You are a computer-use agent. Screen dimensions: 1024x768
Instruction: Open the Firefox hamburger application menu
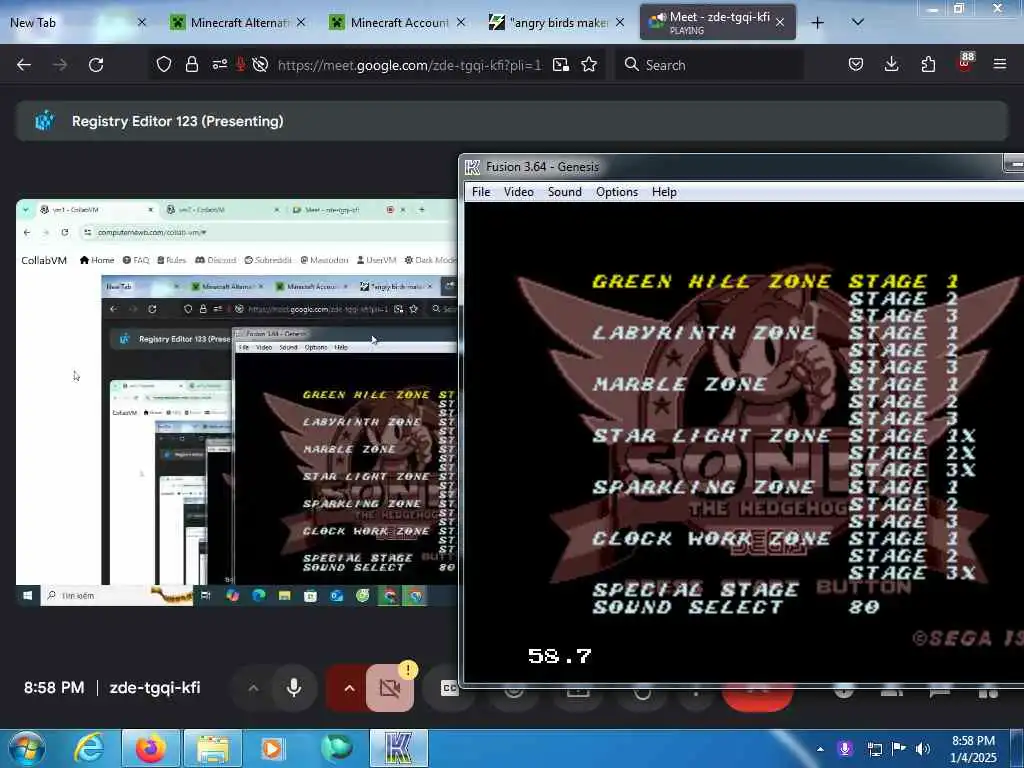tap(1000, 64)
